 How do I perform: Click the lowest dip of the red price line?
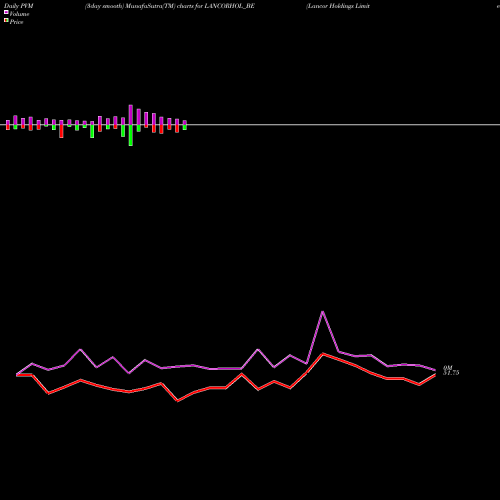point(177,401)
